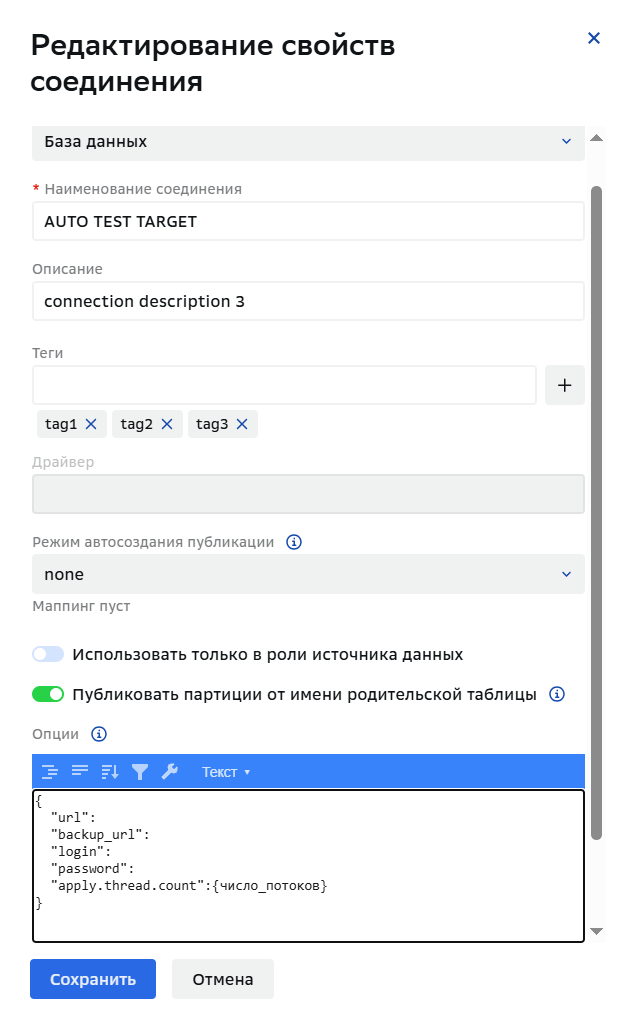Cancel editing with Отмена

[x=223, y=979]
